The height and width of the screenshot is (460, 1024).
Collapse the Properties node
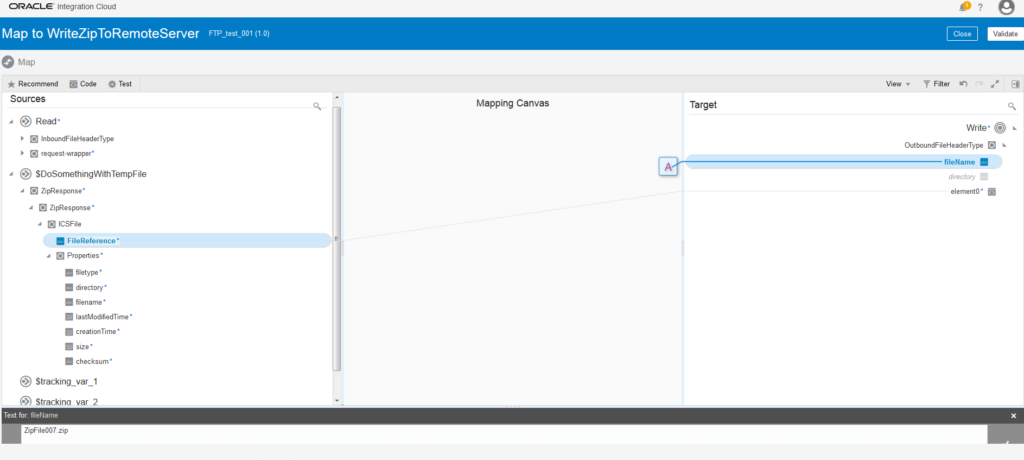[49, 256]
